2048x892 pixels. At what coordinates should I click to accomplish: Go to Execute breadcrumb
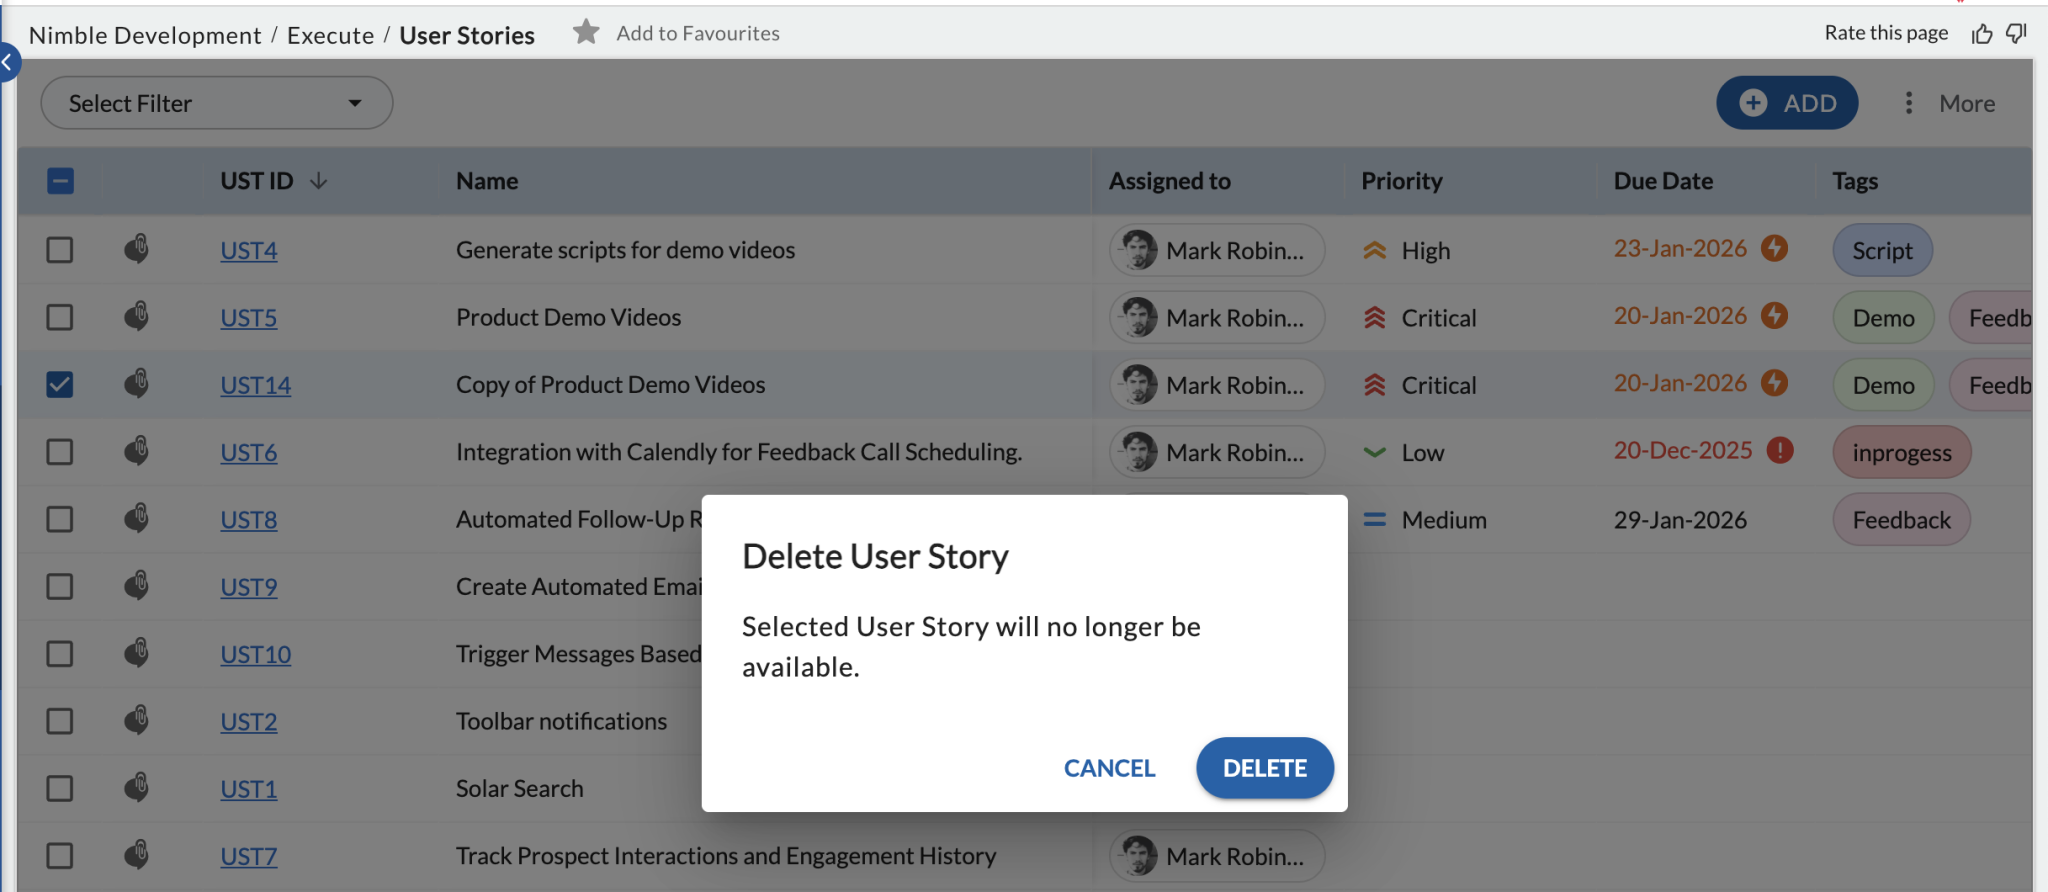330,35
